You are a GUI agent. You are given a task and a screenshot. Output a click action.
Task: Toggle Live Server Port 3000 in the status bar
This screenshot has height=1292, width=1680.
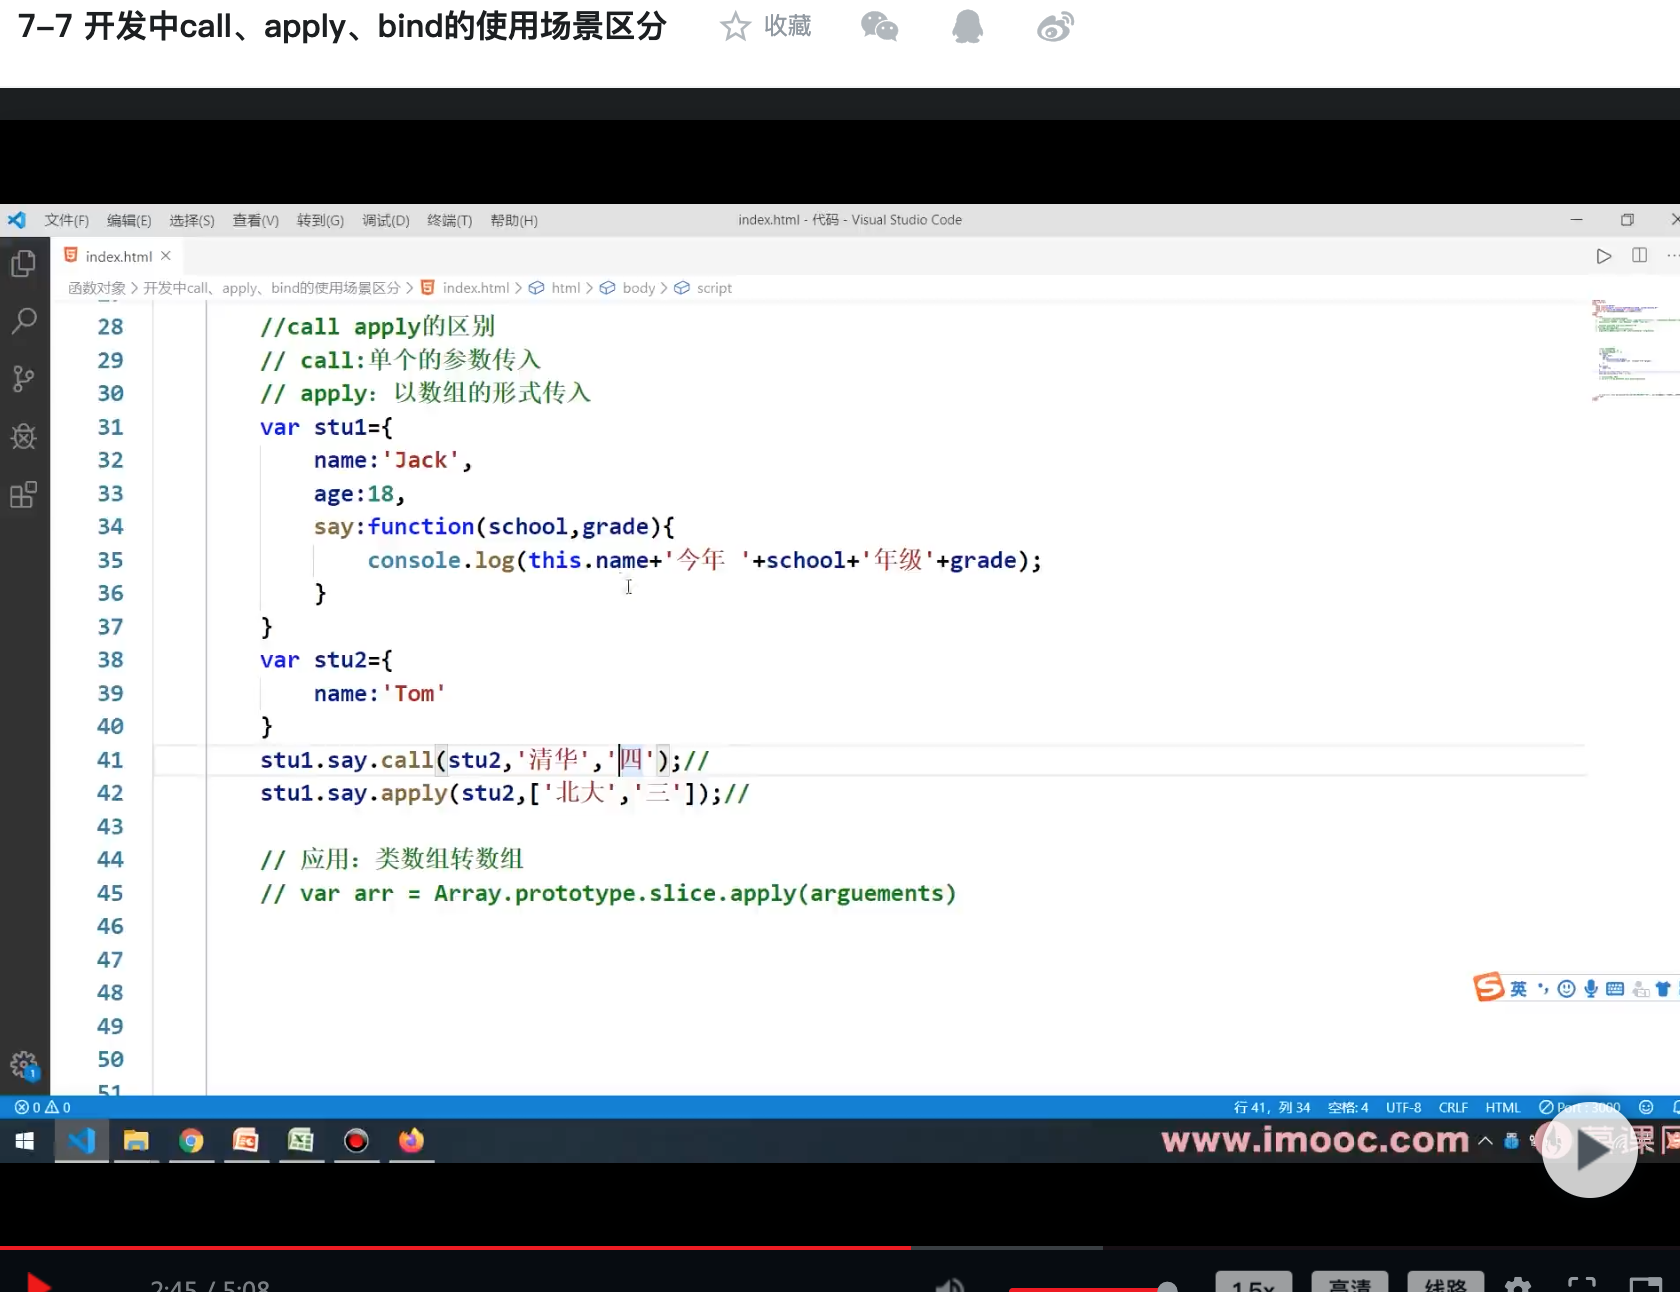1580,1107
